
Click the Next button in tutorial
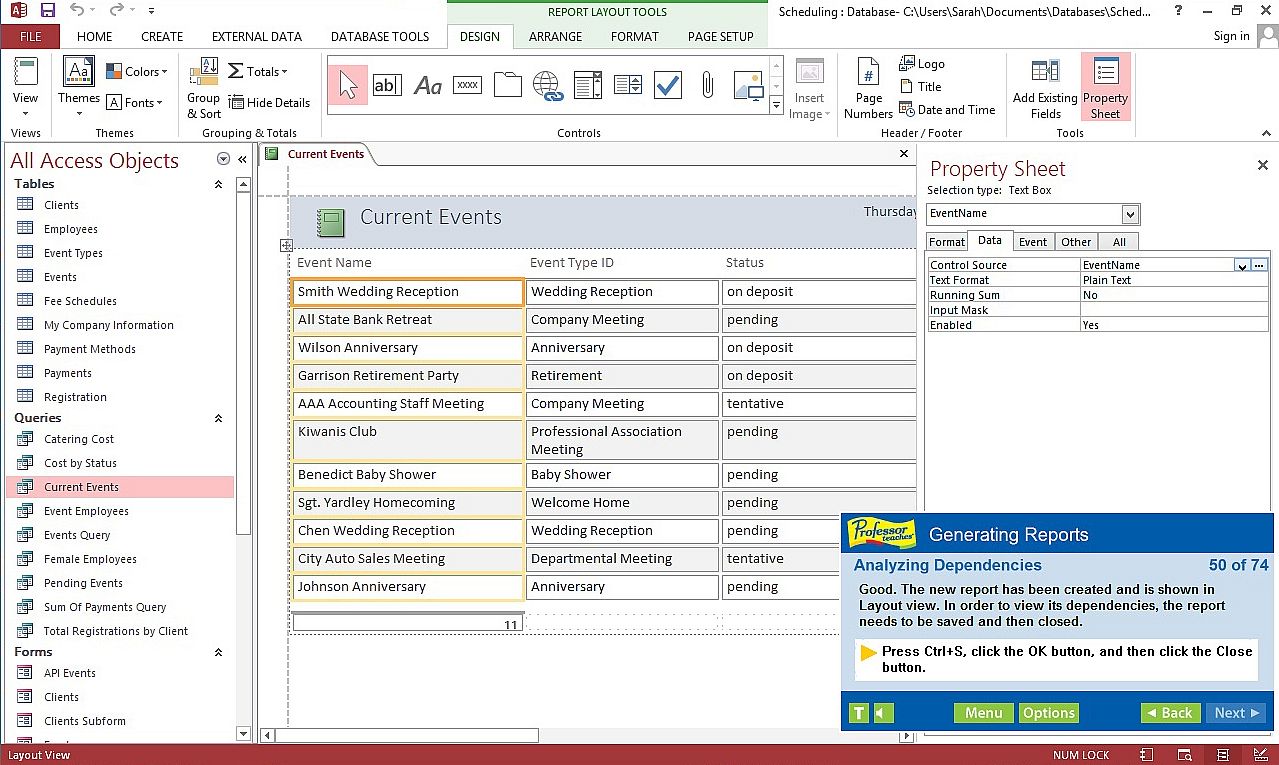(x=1238, y=713)
